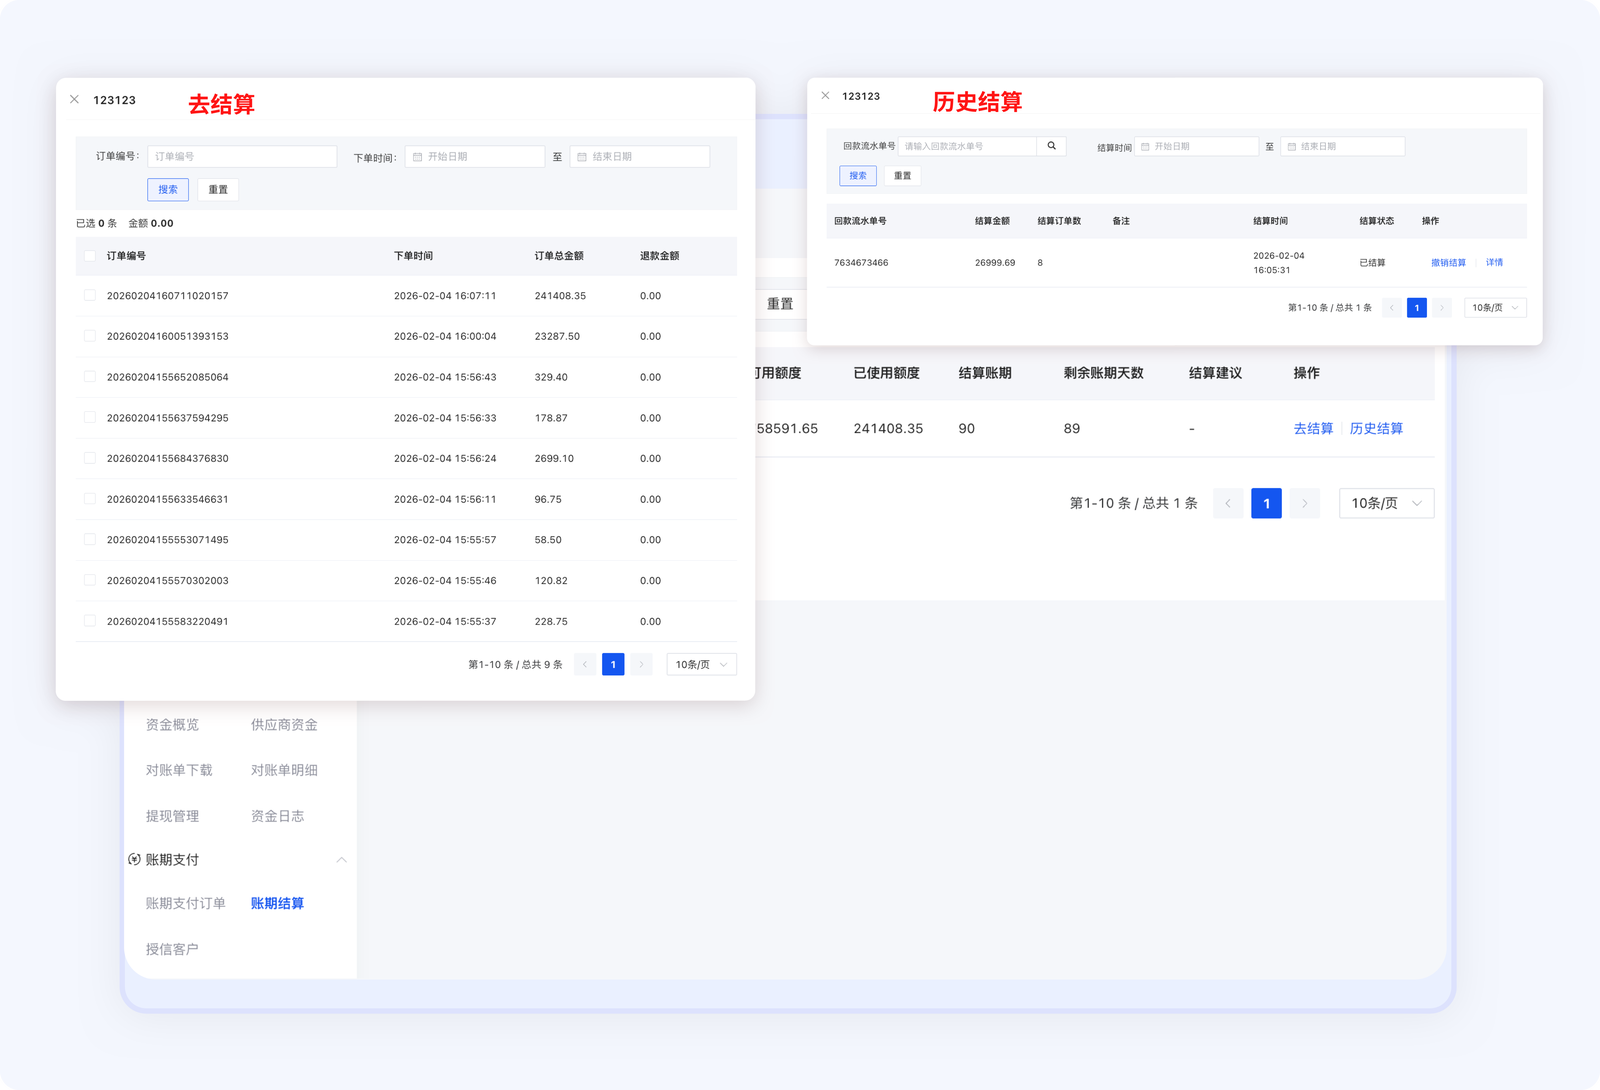Click previous page arrow in 历史结算 pagination
The height and width of the screenshot is (1090, 1600).
pos(1391,308)
